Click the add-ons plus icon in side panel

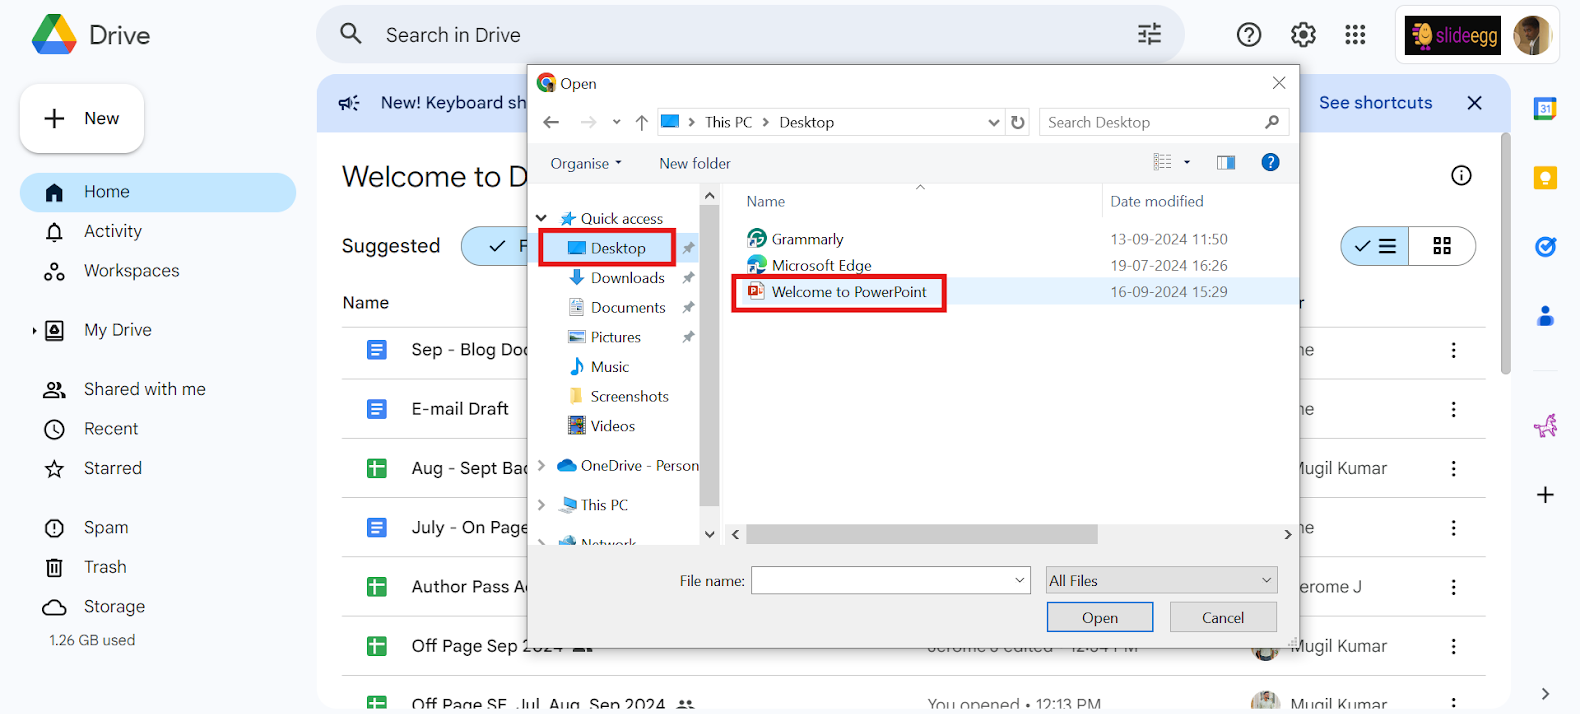(1545, 495)
